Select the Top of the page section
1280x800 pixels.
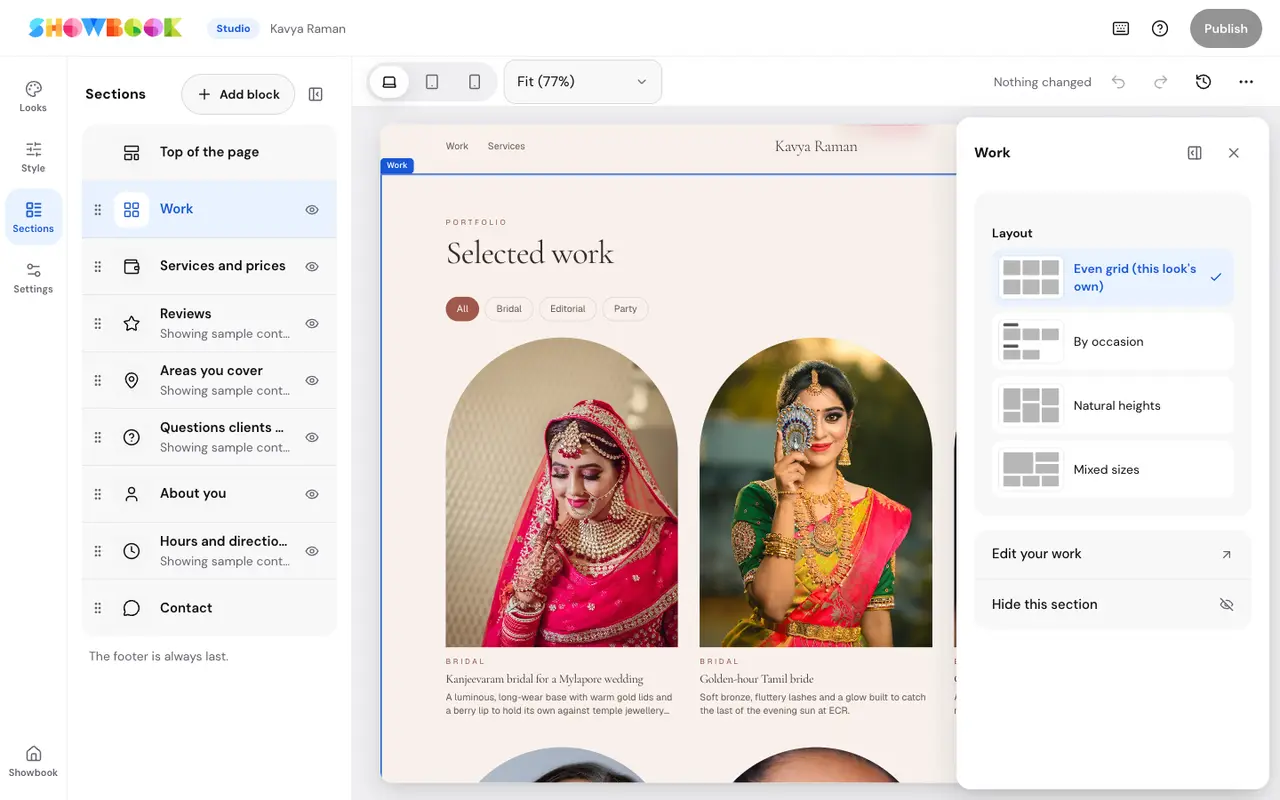[x=209, y=153]
